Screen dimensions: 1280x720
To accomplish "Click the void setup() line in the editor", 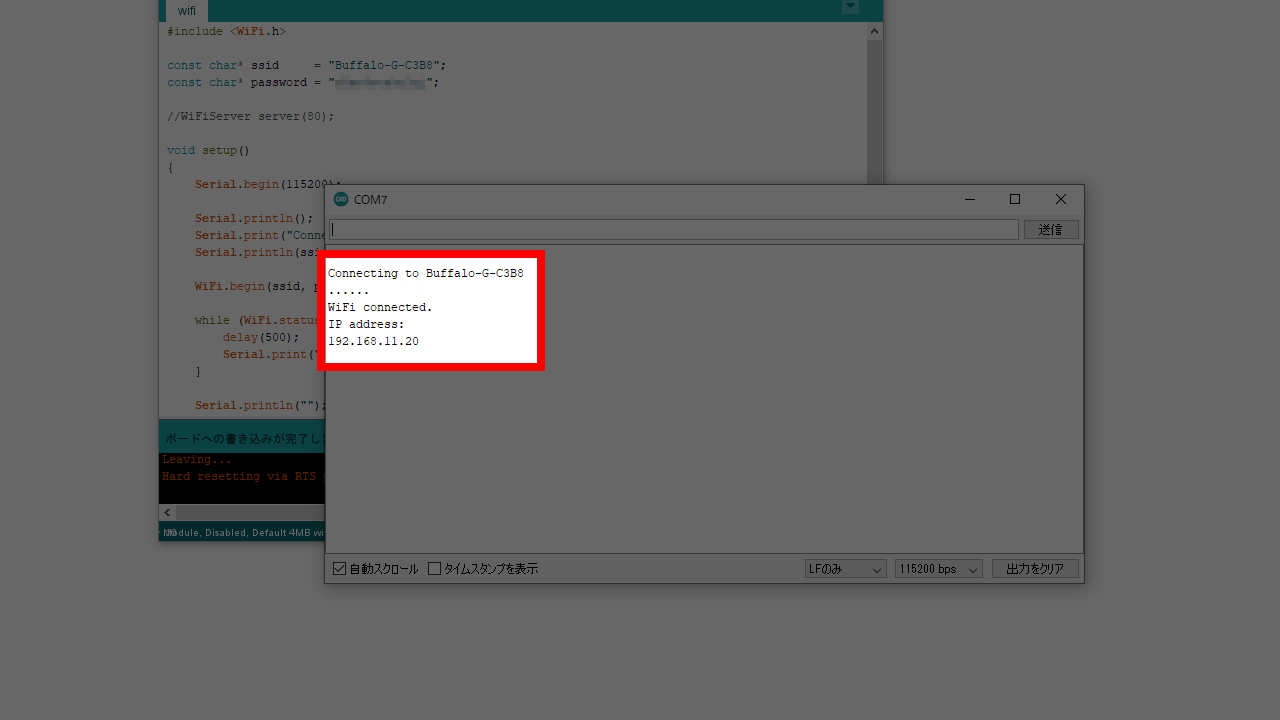I will pyautogui.click(x=208, y=151).
